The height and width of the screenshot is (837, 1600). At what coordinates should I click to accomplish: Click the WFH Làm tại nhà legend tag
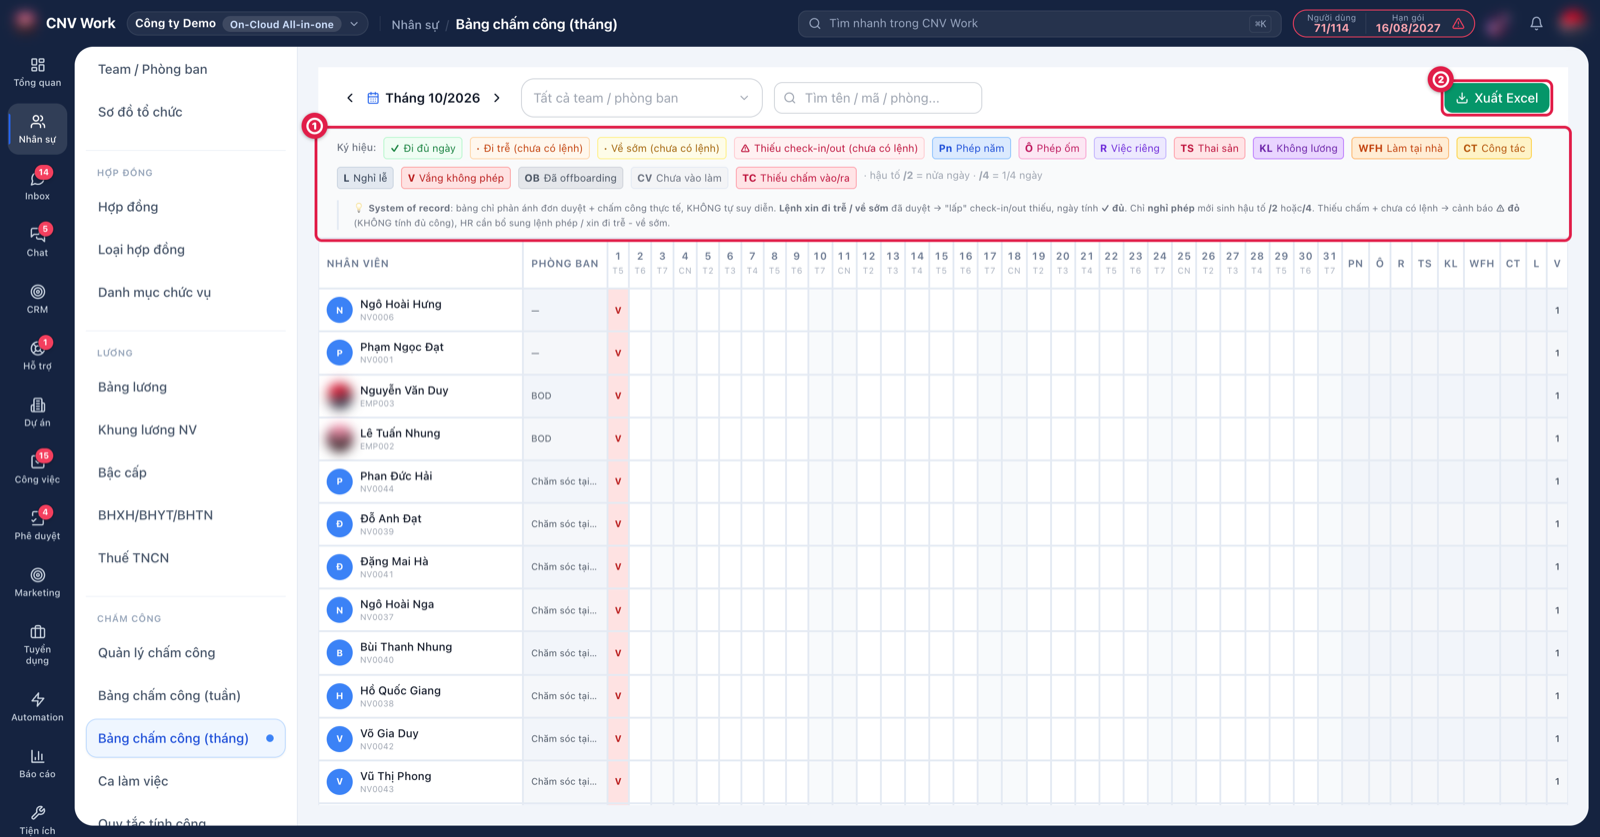tap(1400, 148)
